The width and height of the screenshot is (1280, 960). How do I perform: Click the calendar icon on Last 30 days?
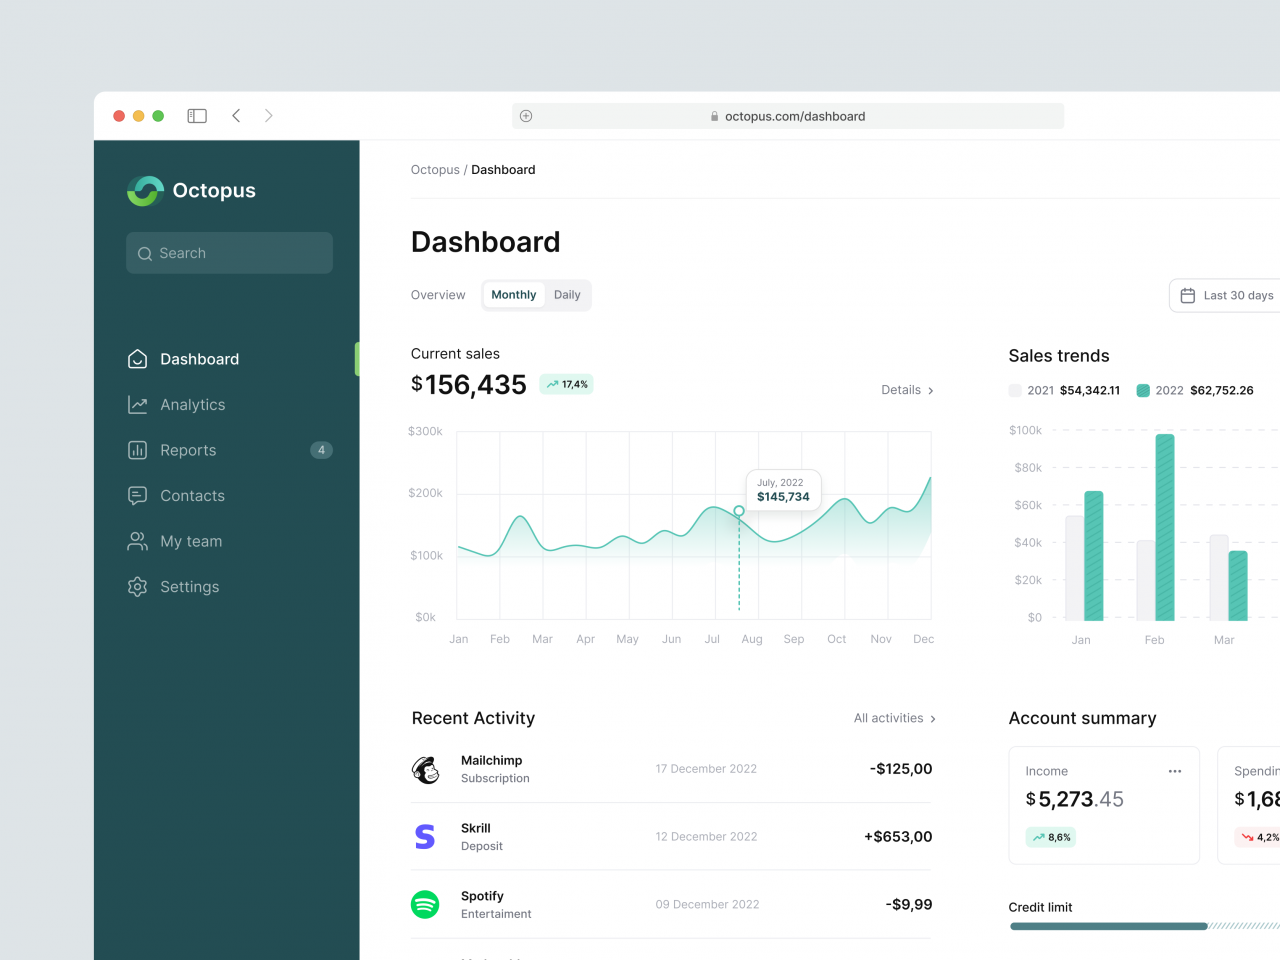coord(1188,295)
